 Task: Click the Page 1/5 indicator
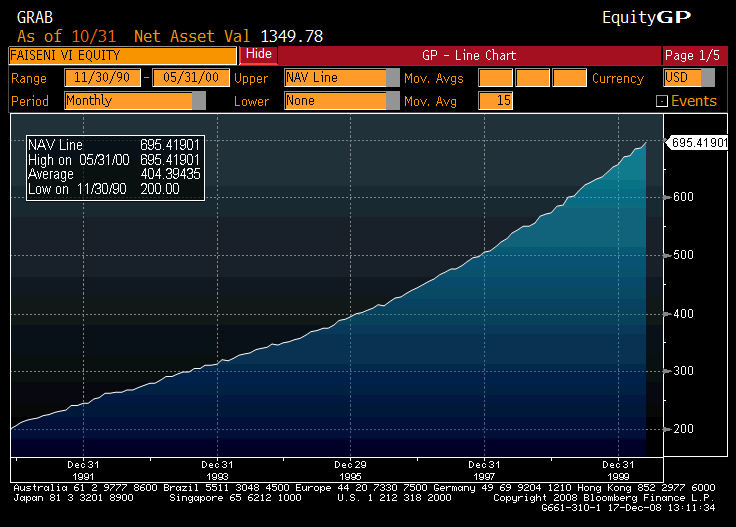[690, 55]
